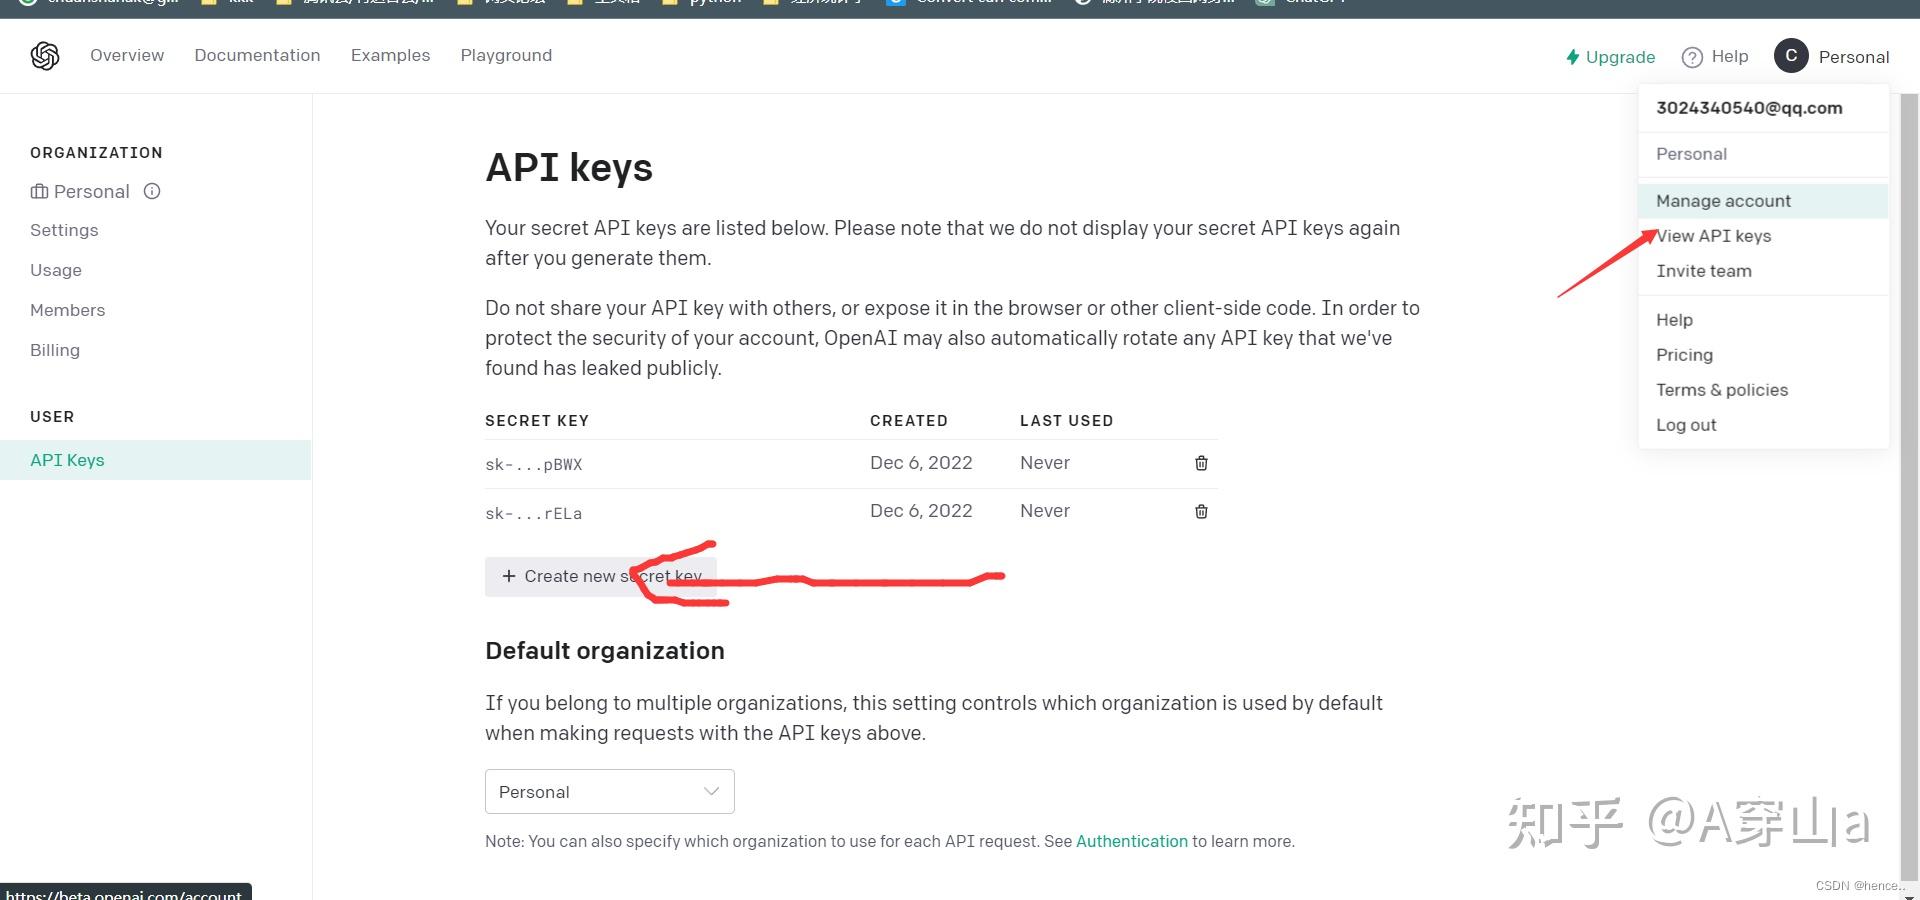Open the account avatar circle C
This screenshot has height=900, width=1920.
(x=1791, y=56)
